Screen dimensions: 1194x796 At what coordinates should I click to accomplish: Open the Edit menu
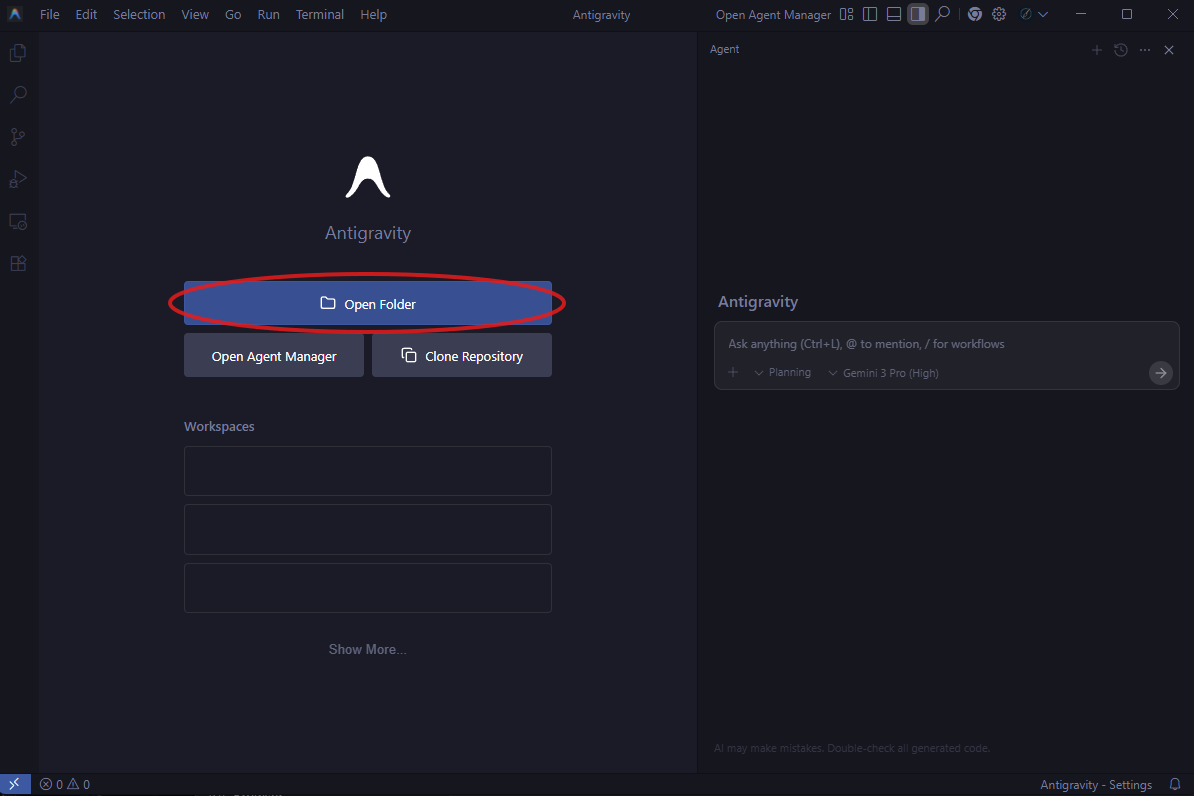click(x=86, y=14)
